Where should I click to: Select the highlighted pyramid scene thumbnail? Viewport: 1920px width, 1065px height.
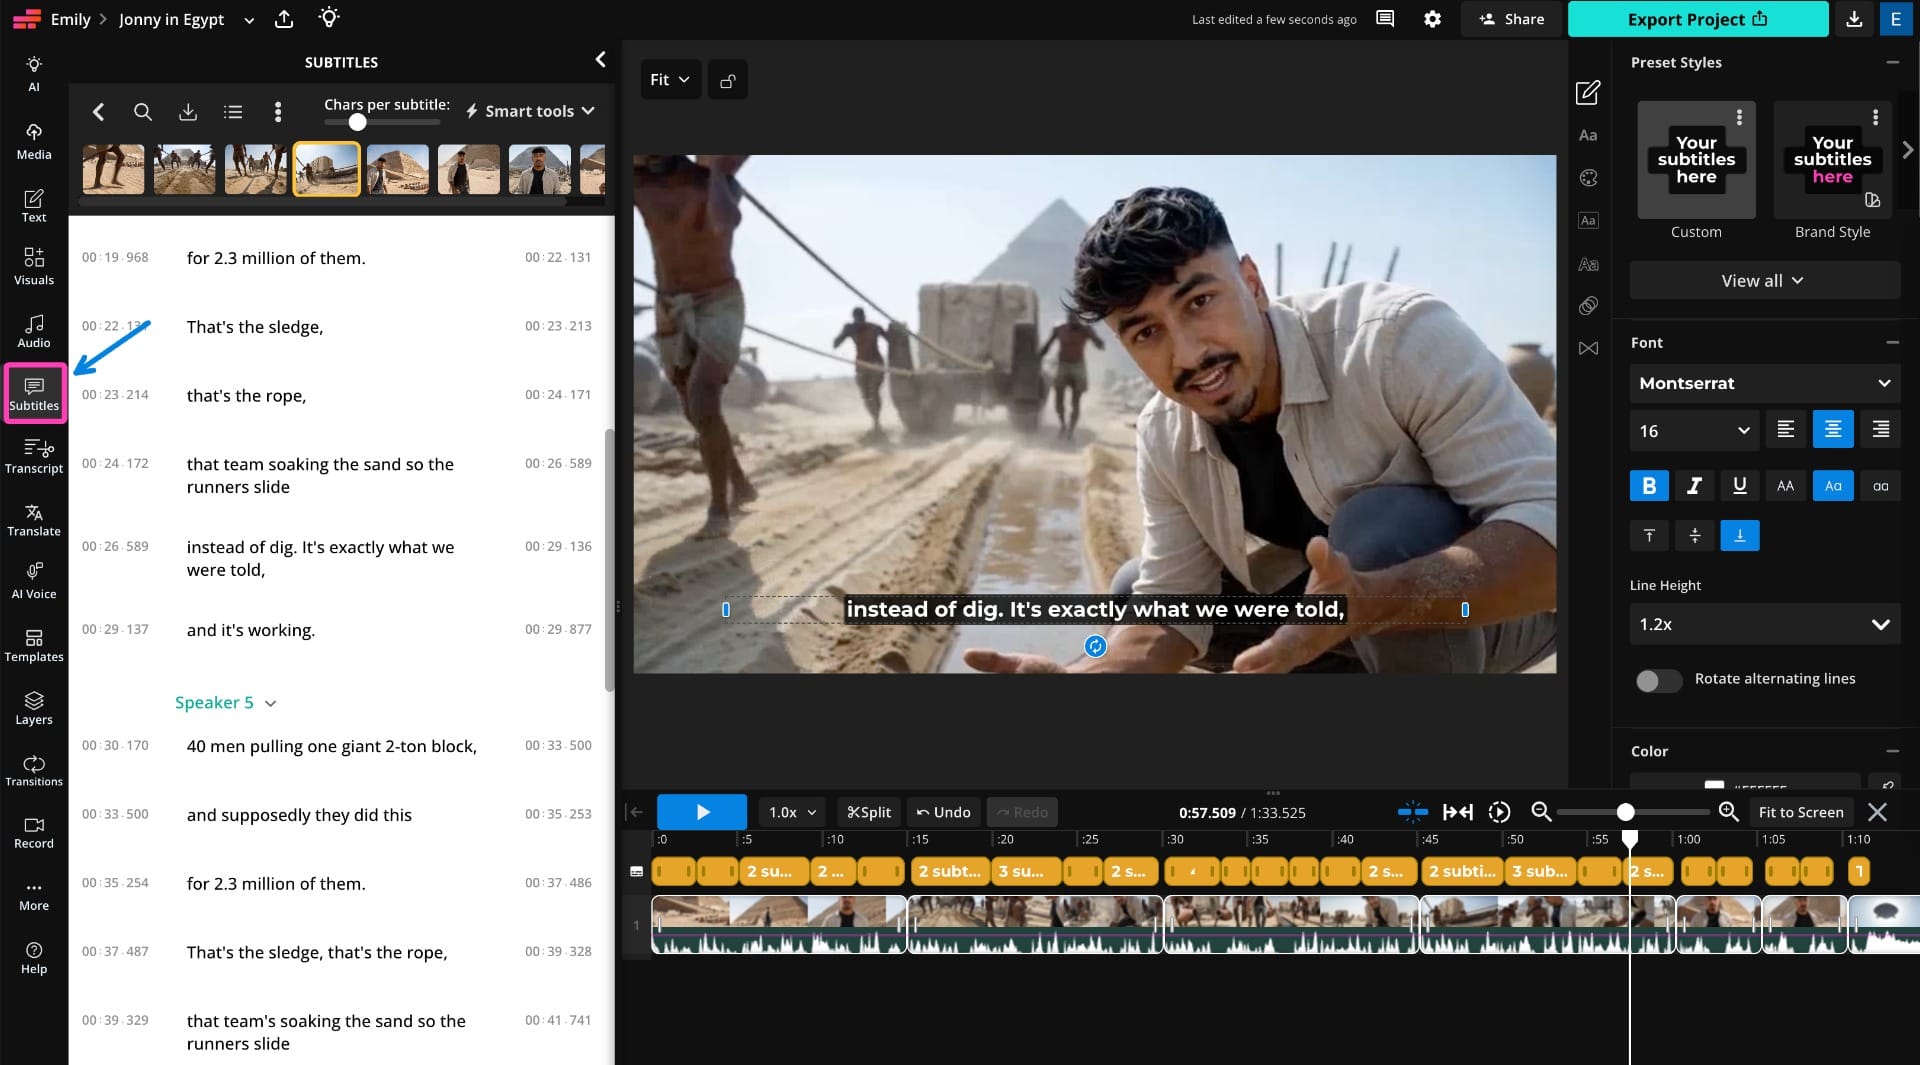pyautogui.click(x=327, y=169)
